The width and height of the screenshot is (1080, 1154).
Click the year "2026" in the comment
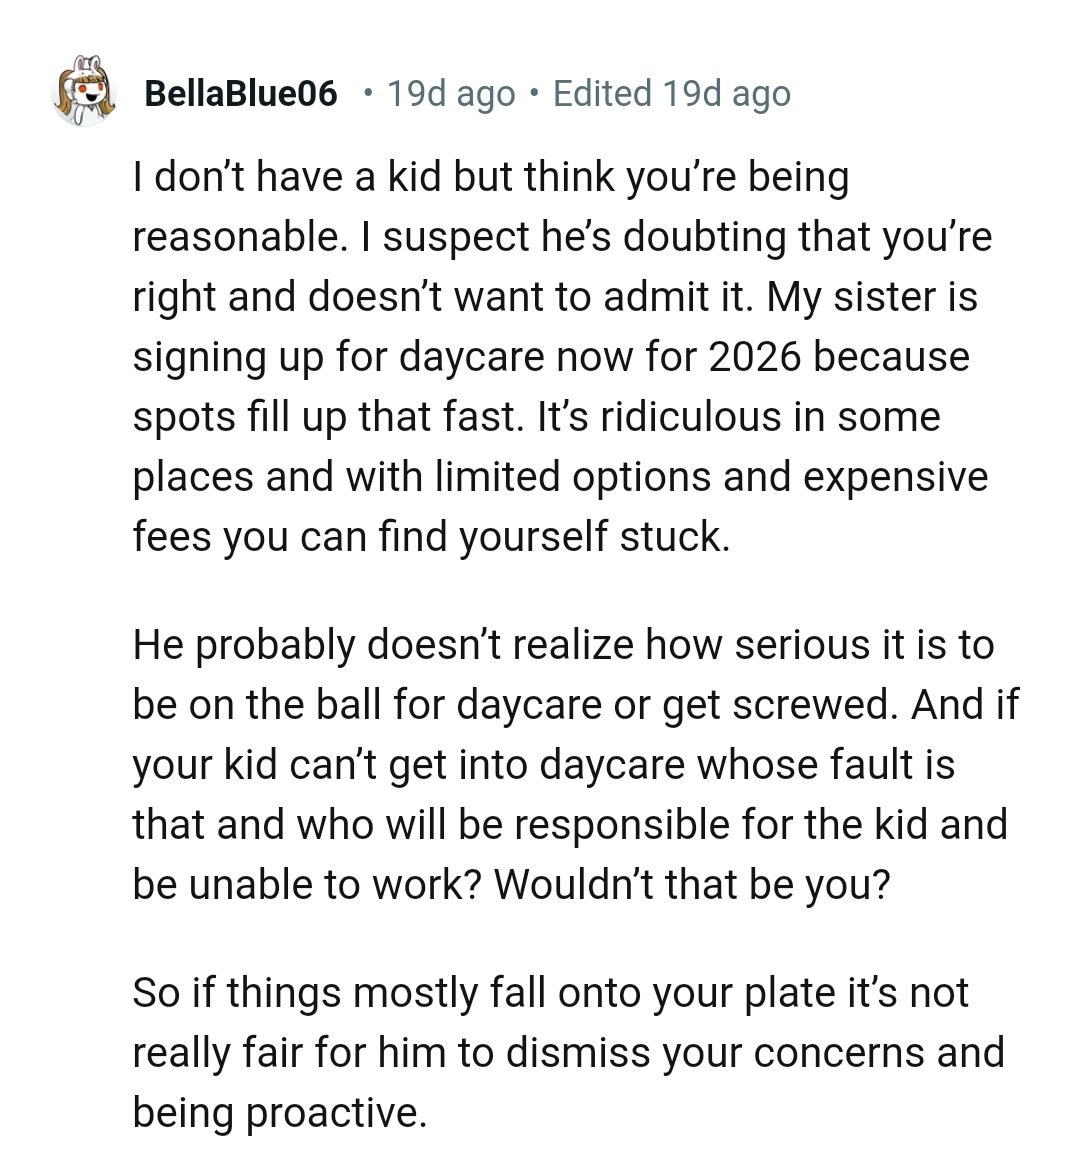(x=755, y=357)
